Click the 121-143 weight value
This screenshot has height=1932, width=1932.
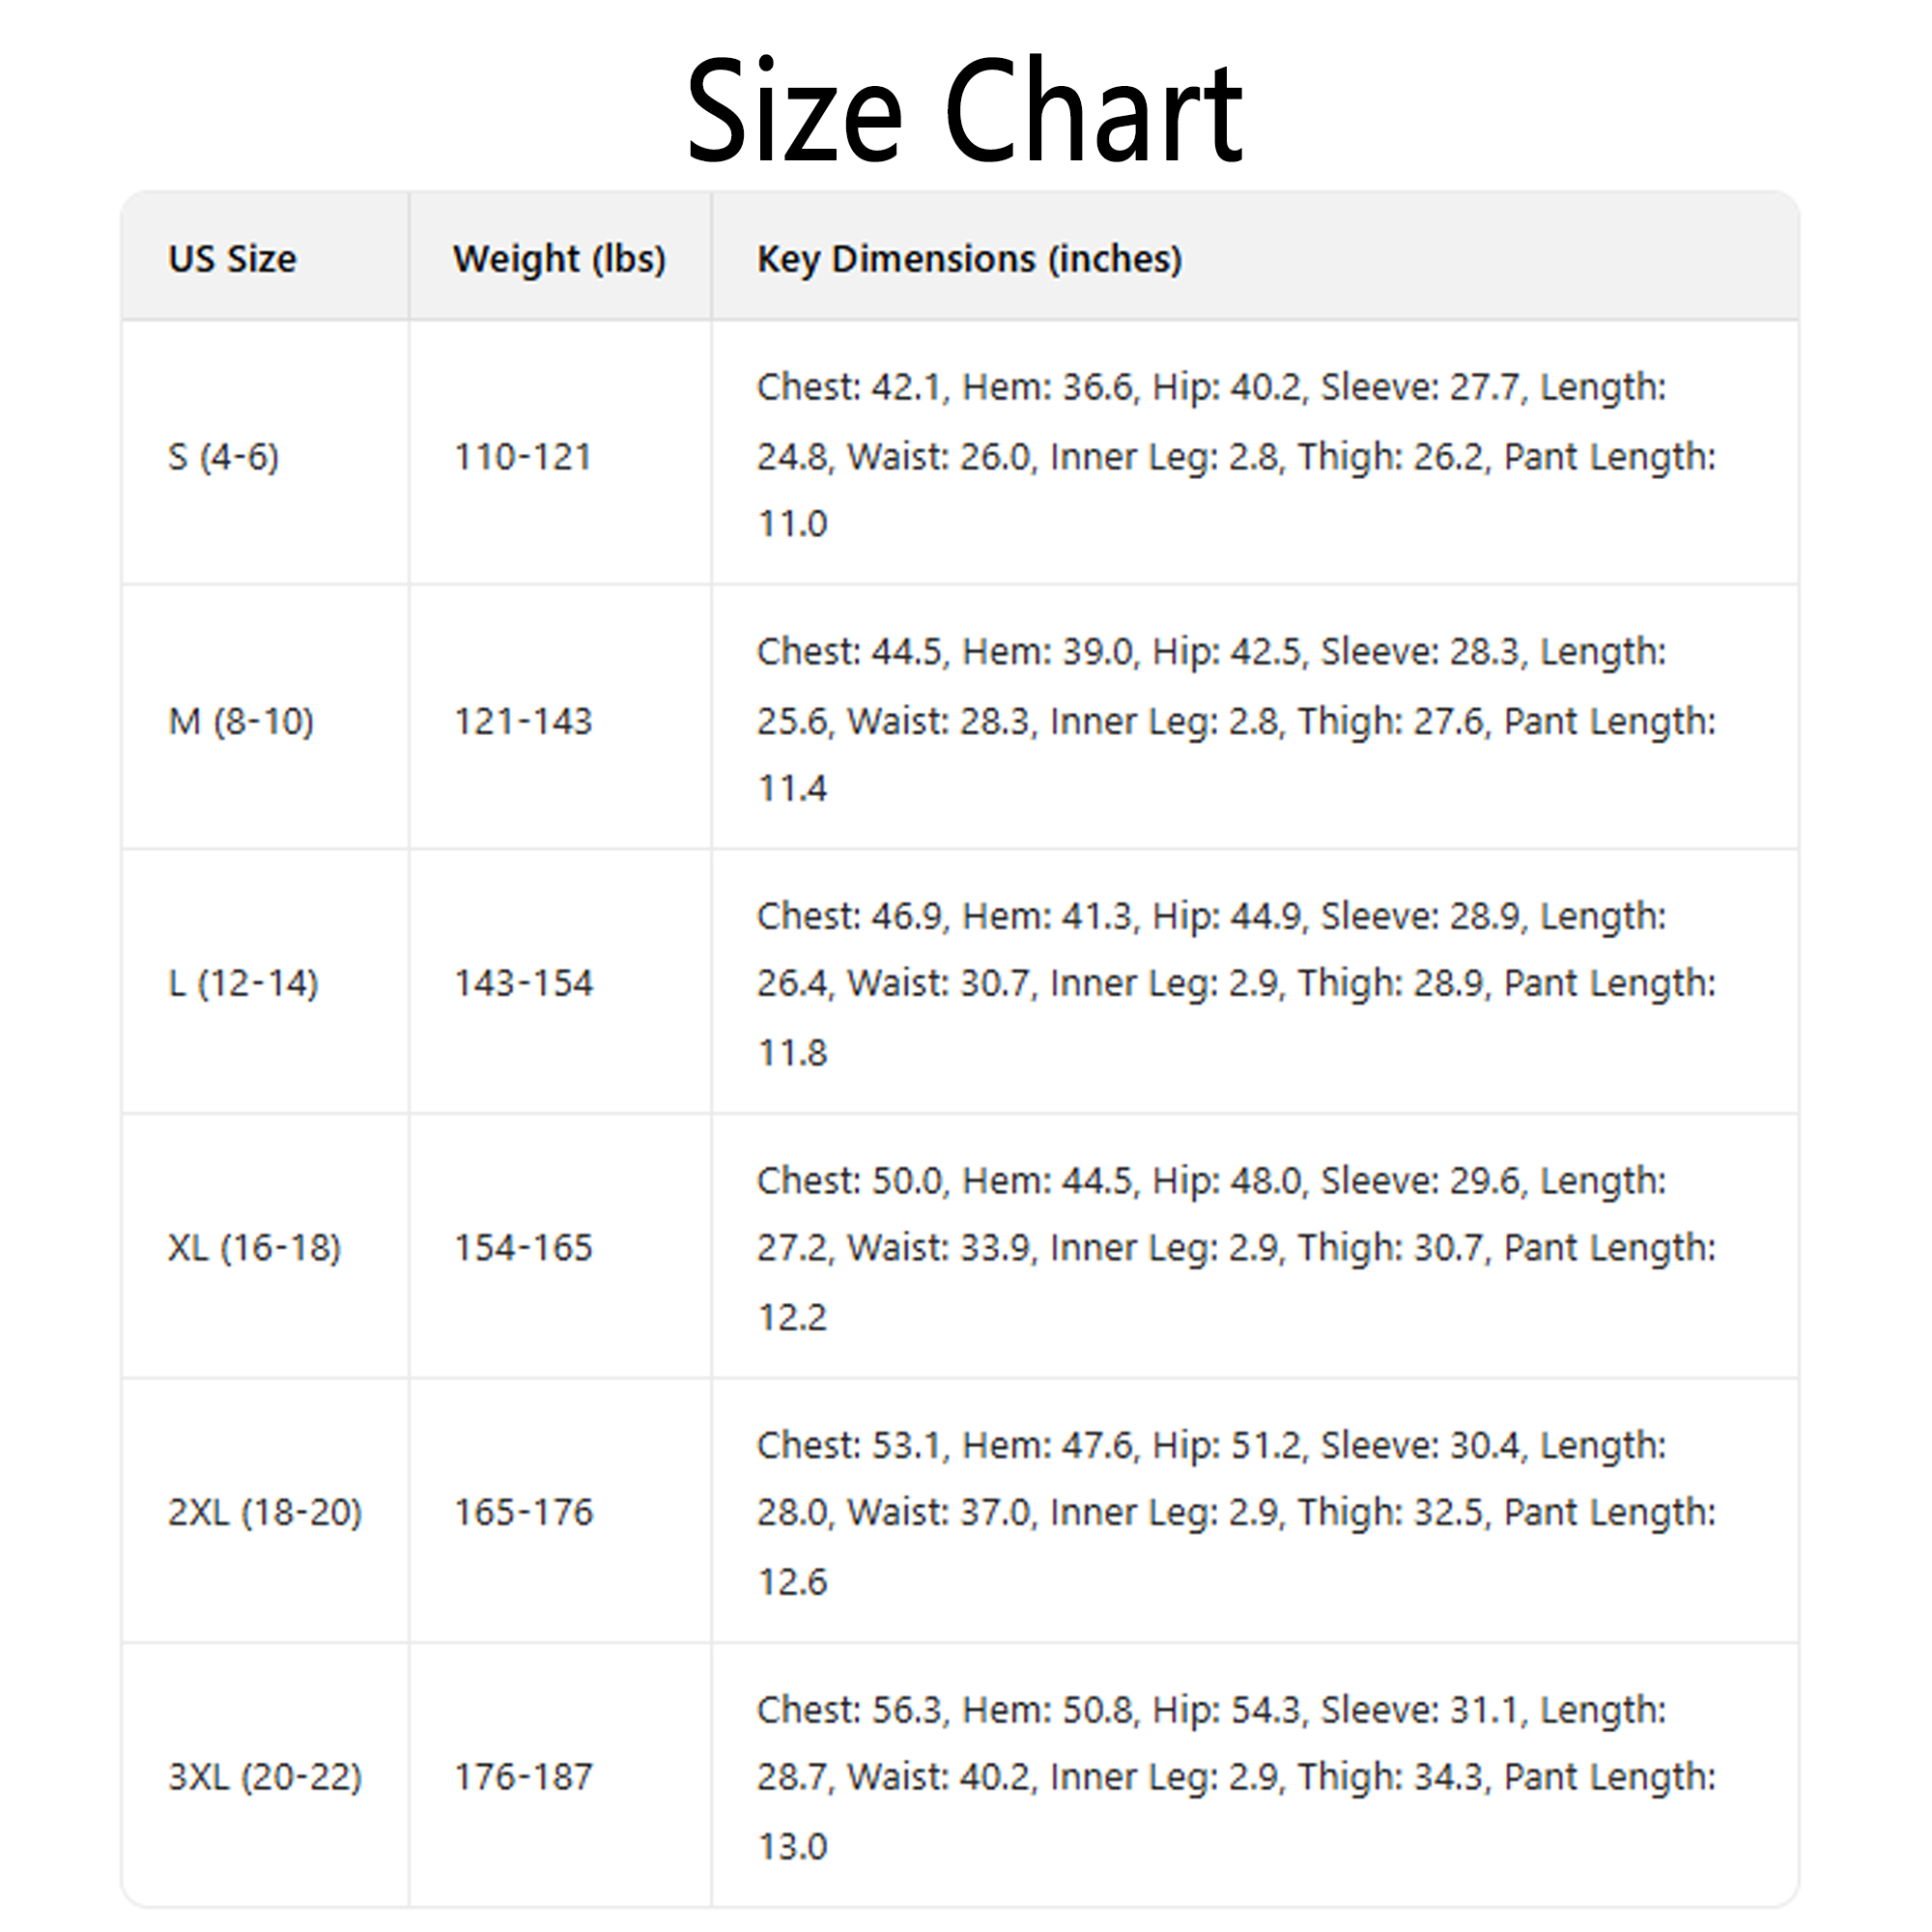point(523,721)
